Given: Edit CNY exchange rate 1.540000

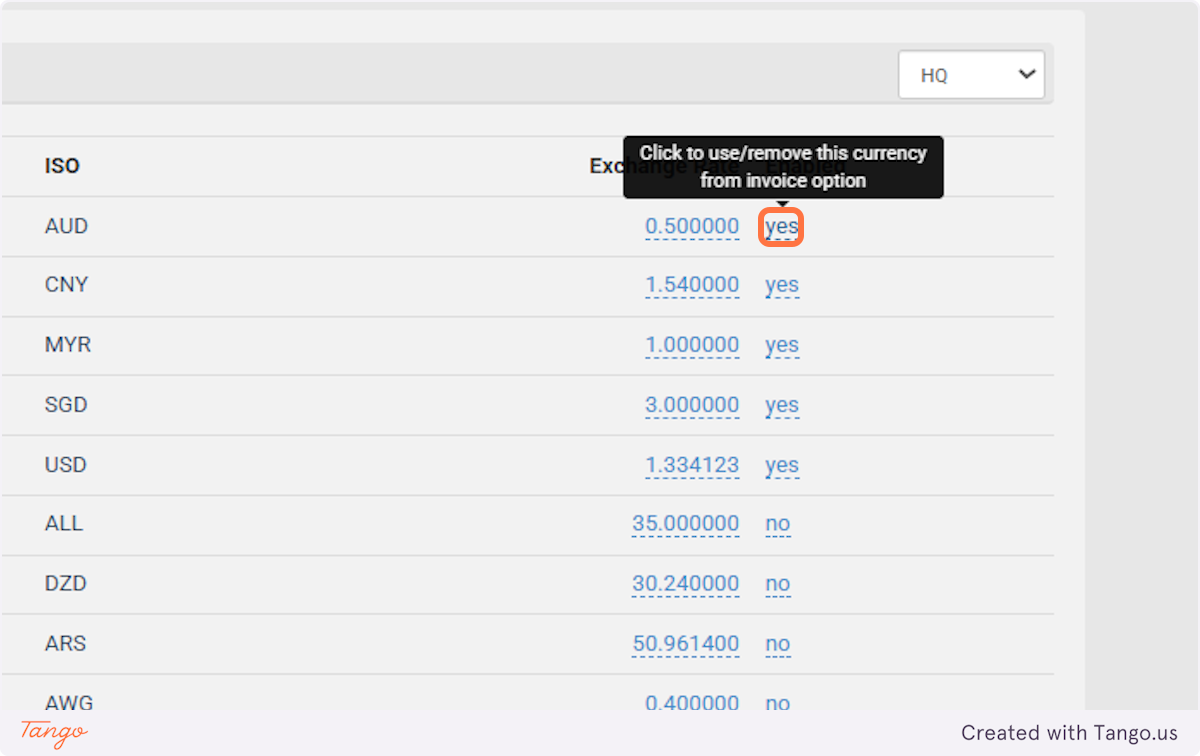Looking at the screenshot, I should pos(692,285).
